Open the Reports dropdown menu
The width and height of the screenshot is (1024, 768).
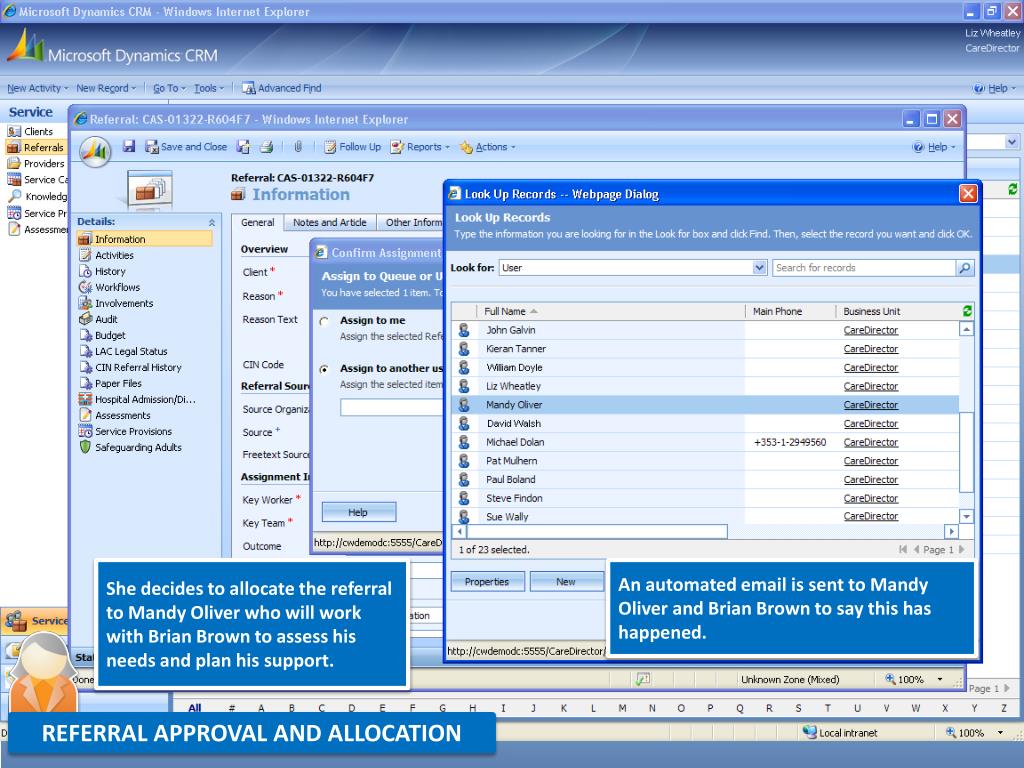[421, 147]
